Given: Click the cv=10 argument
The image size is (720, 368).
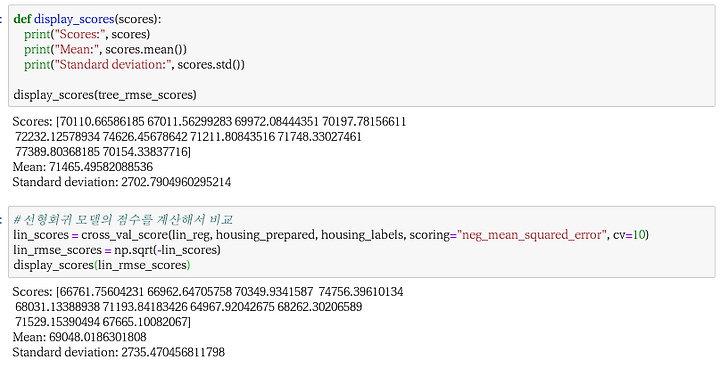Looking at the screenshot, I should (x=629, y=235).
